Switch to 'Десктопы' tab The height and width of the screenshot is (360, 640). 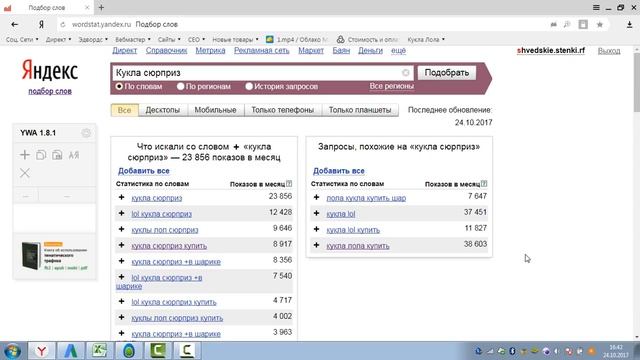(x=162, y=110)
